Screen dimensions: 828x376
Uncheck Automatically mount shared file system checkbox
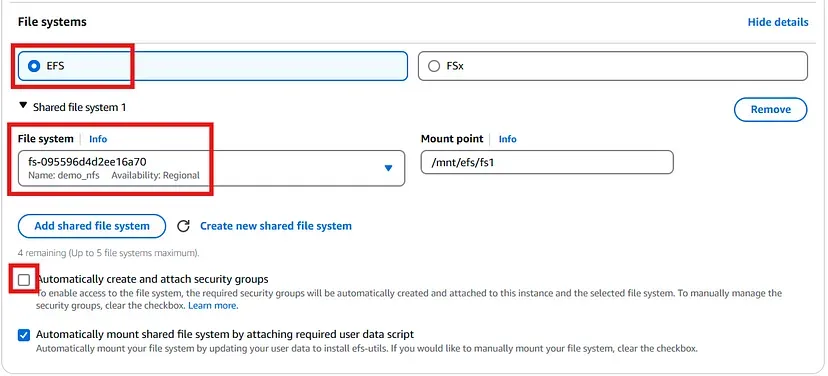click(x=24, y=335)
